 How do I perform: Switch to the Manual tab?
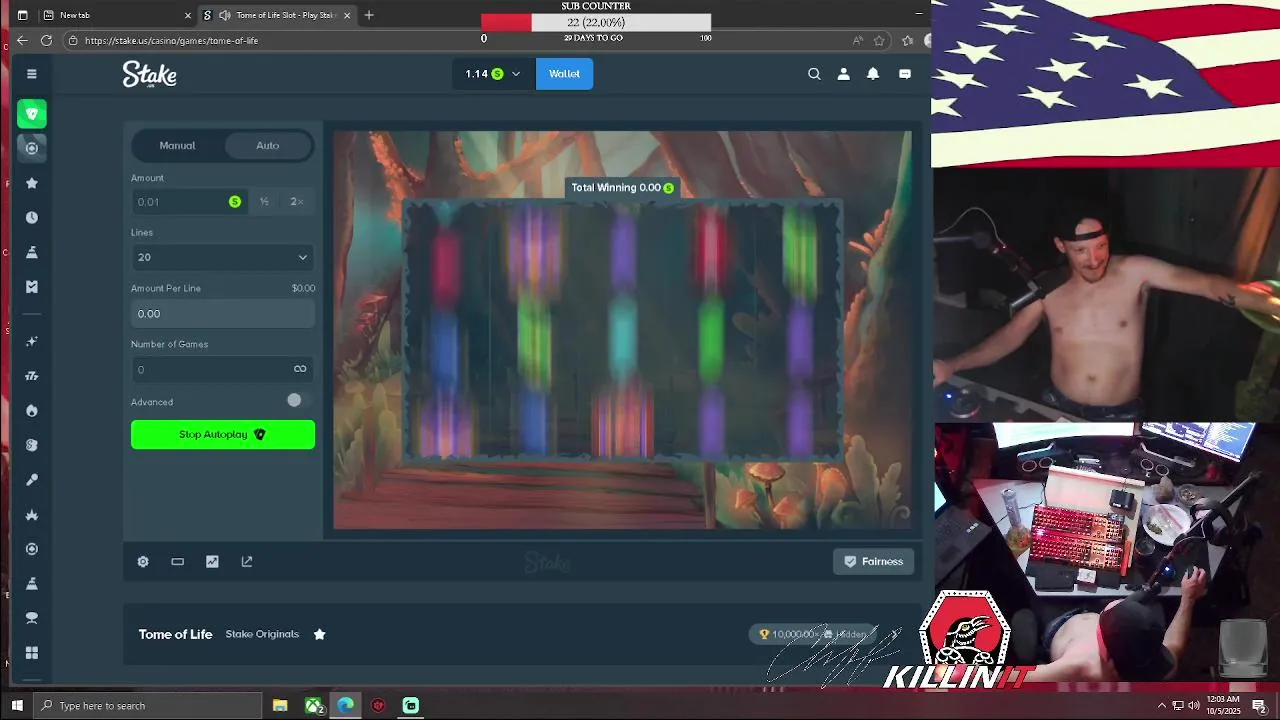pos(178,146)
